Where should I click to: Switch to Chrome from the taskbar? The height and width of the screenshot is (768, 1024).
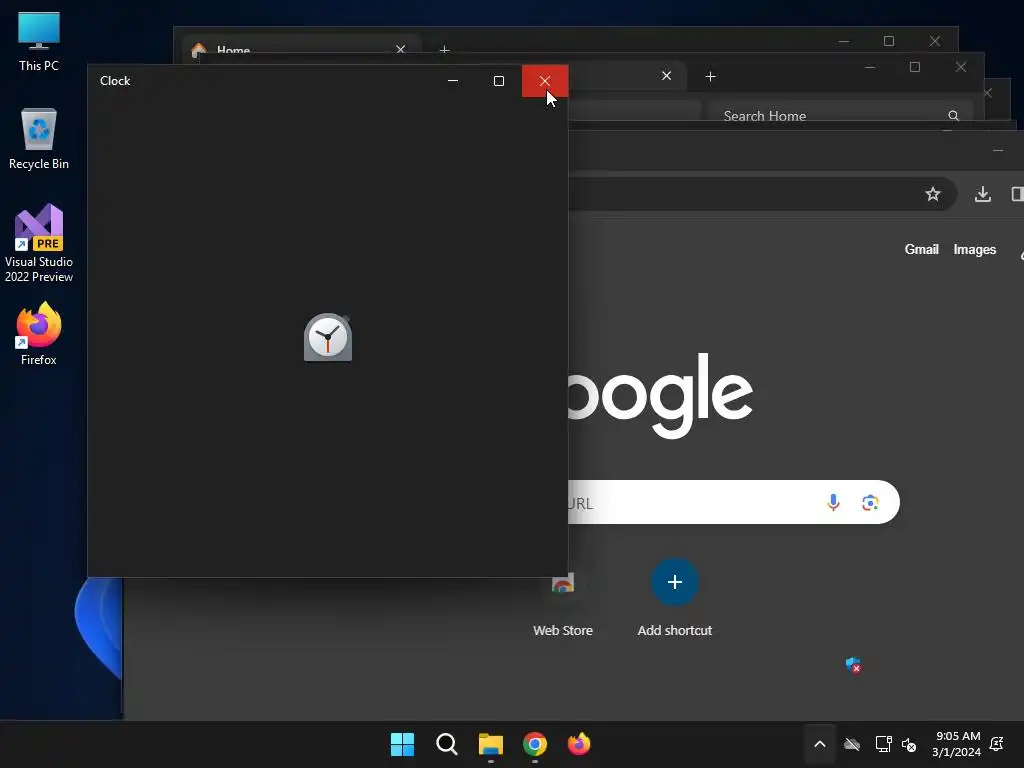(535, 744)
